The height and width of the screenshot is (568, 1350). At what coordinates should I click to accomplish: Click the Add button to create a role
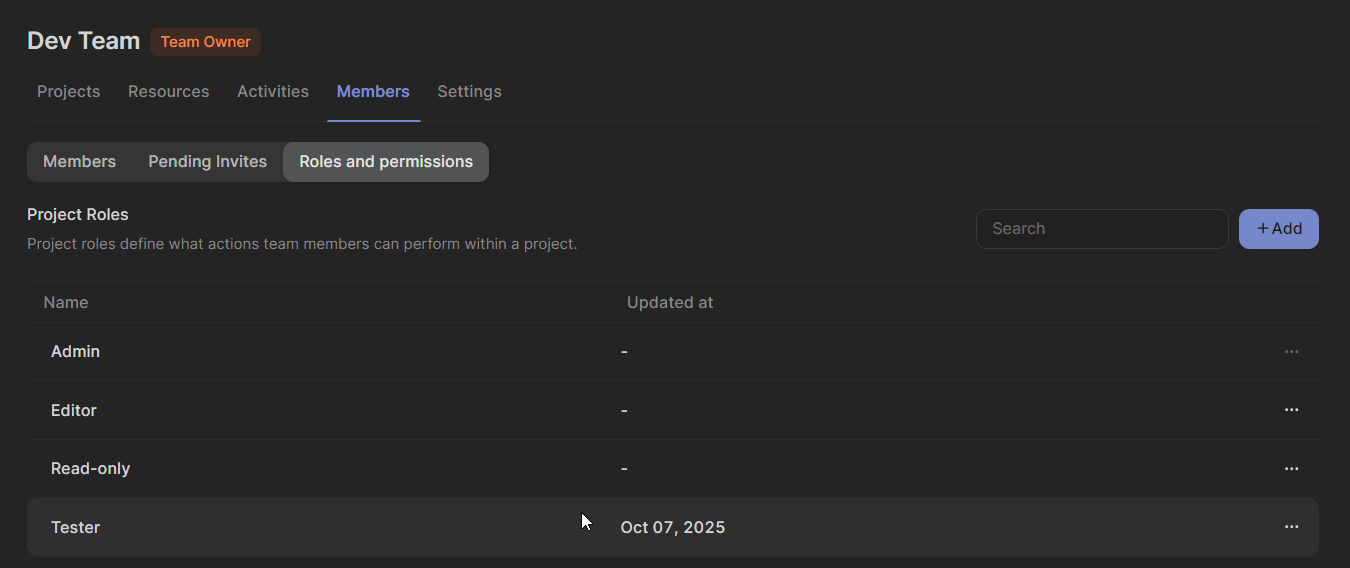[x=1278, y=229]
